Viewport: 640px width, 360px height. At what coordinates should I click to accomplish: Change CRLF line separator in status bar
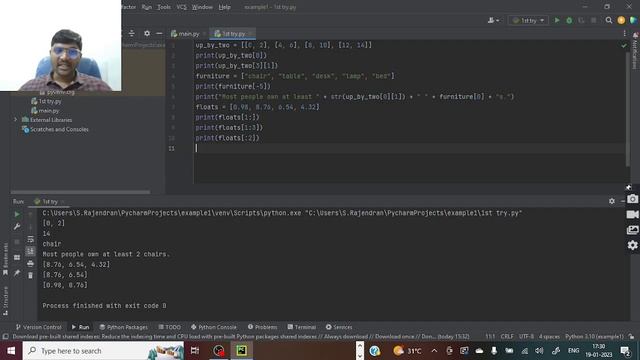click(x=507, y=337)
